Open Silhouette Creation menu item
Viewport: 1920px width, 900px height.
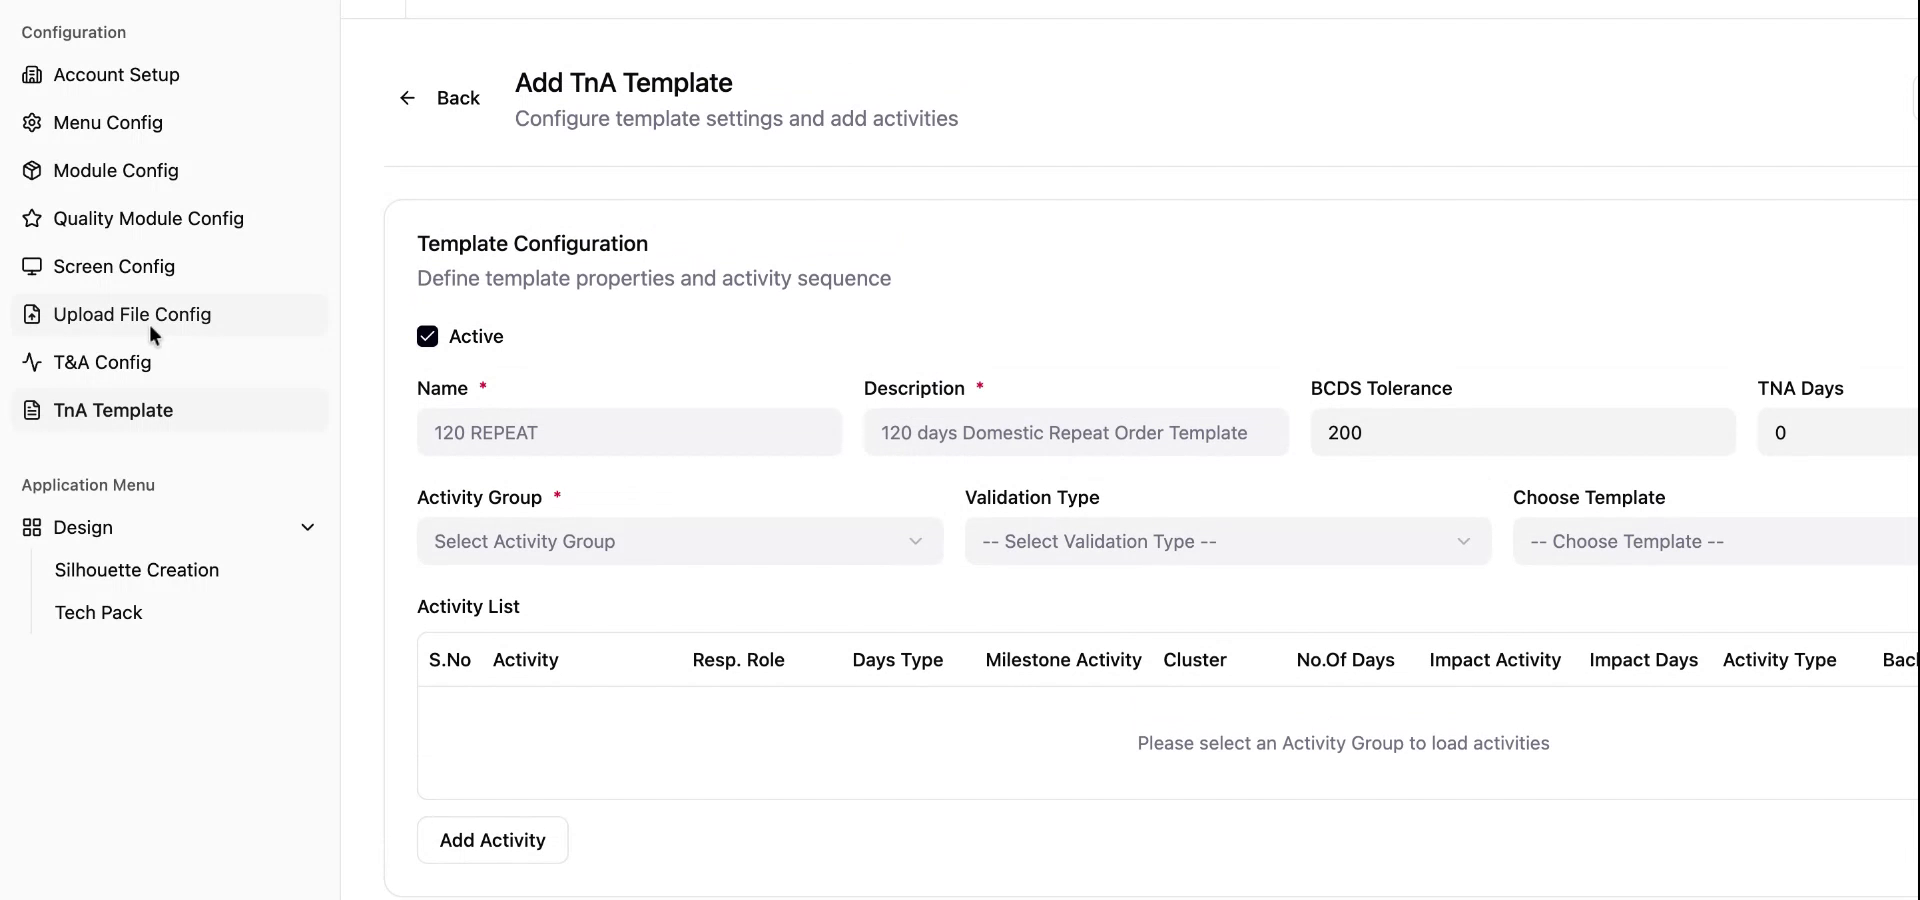[137, 570]
